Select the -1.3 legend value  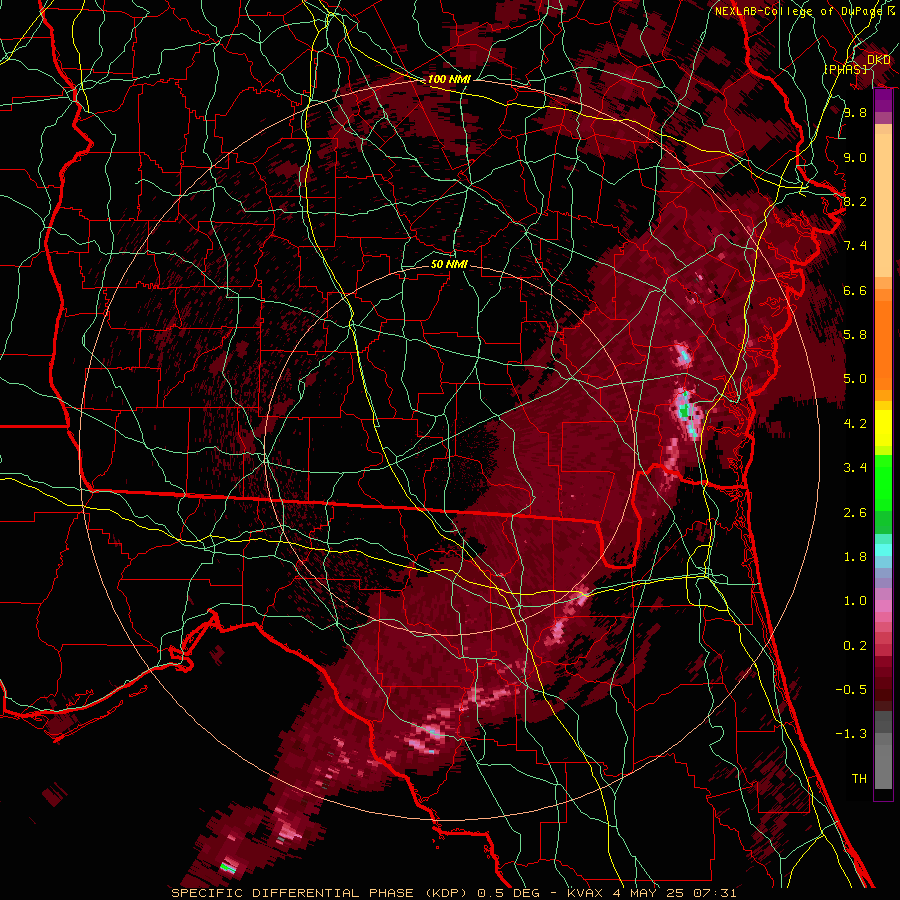pos(851,734)
